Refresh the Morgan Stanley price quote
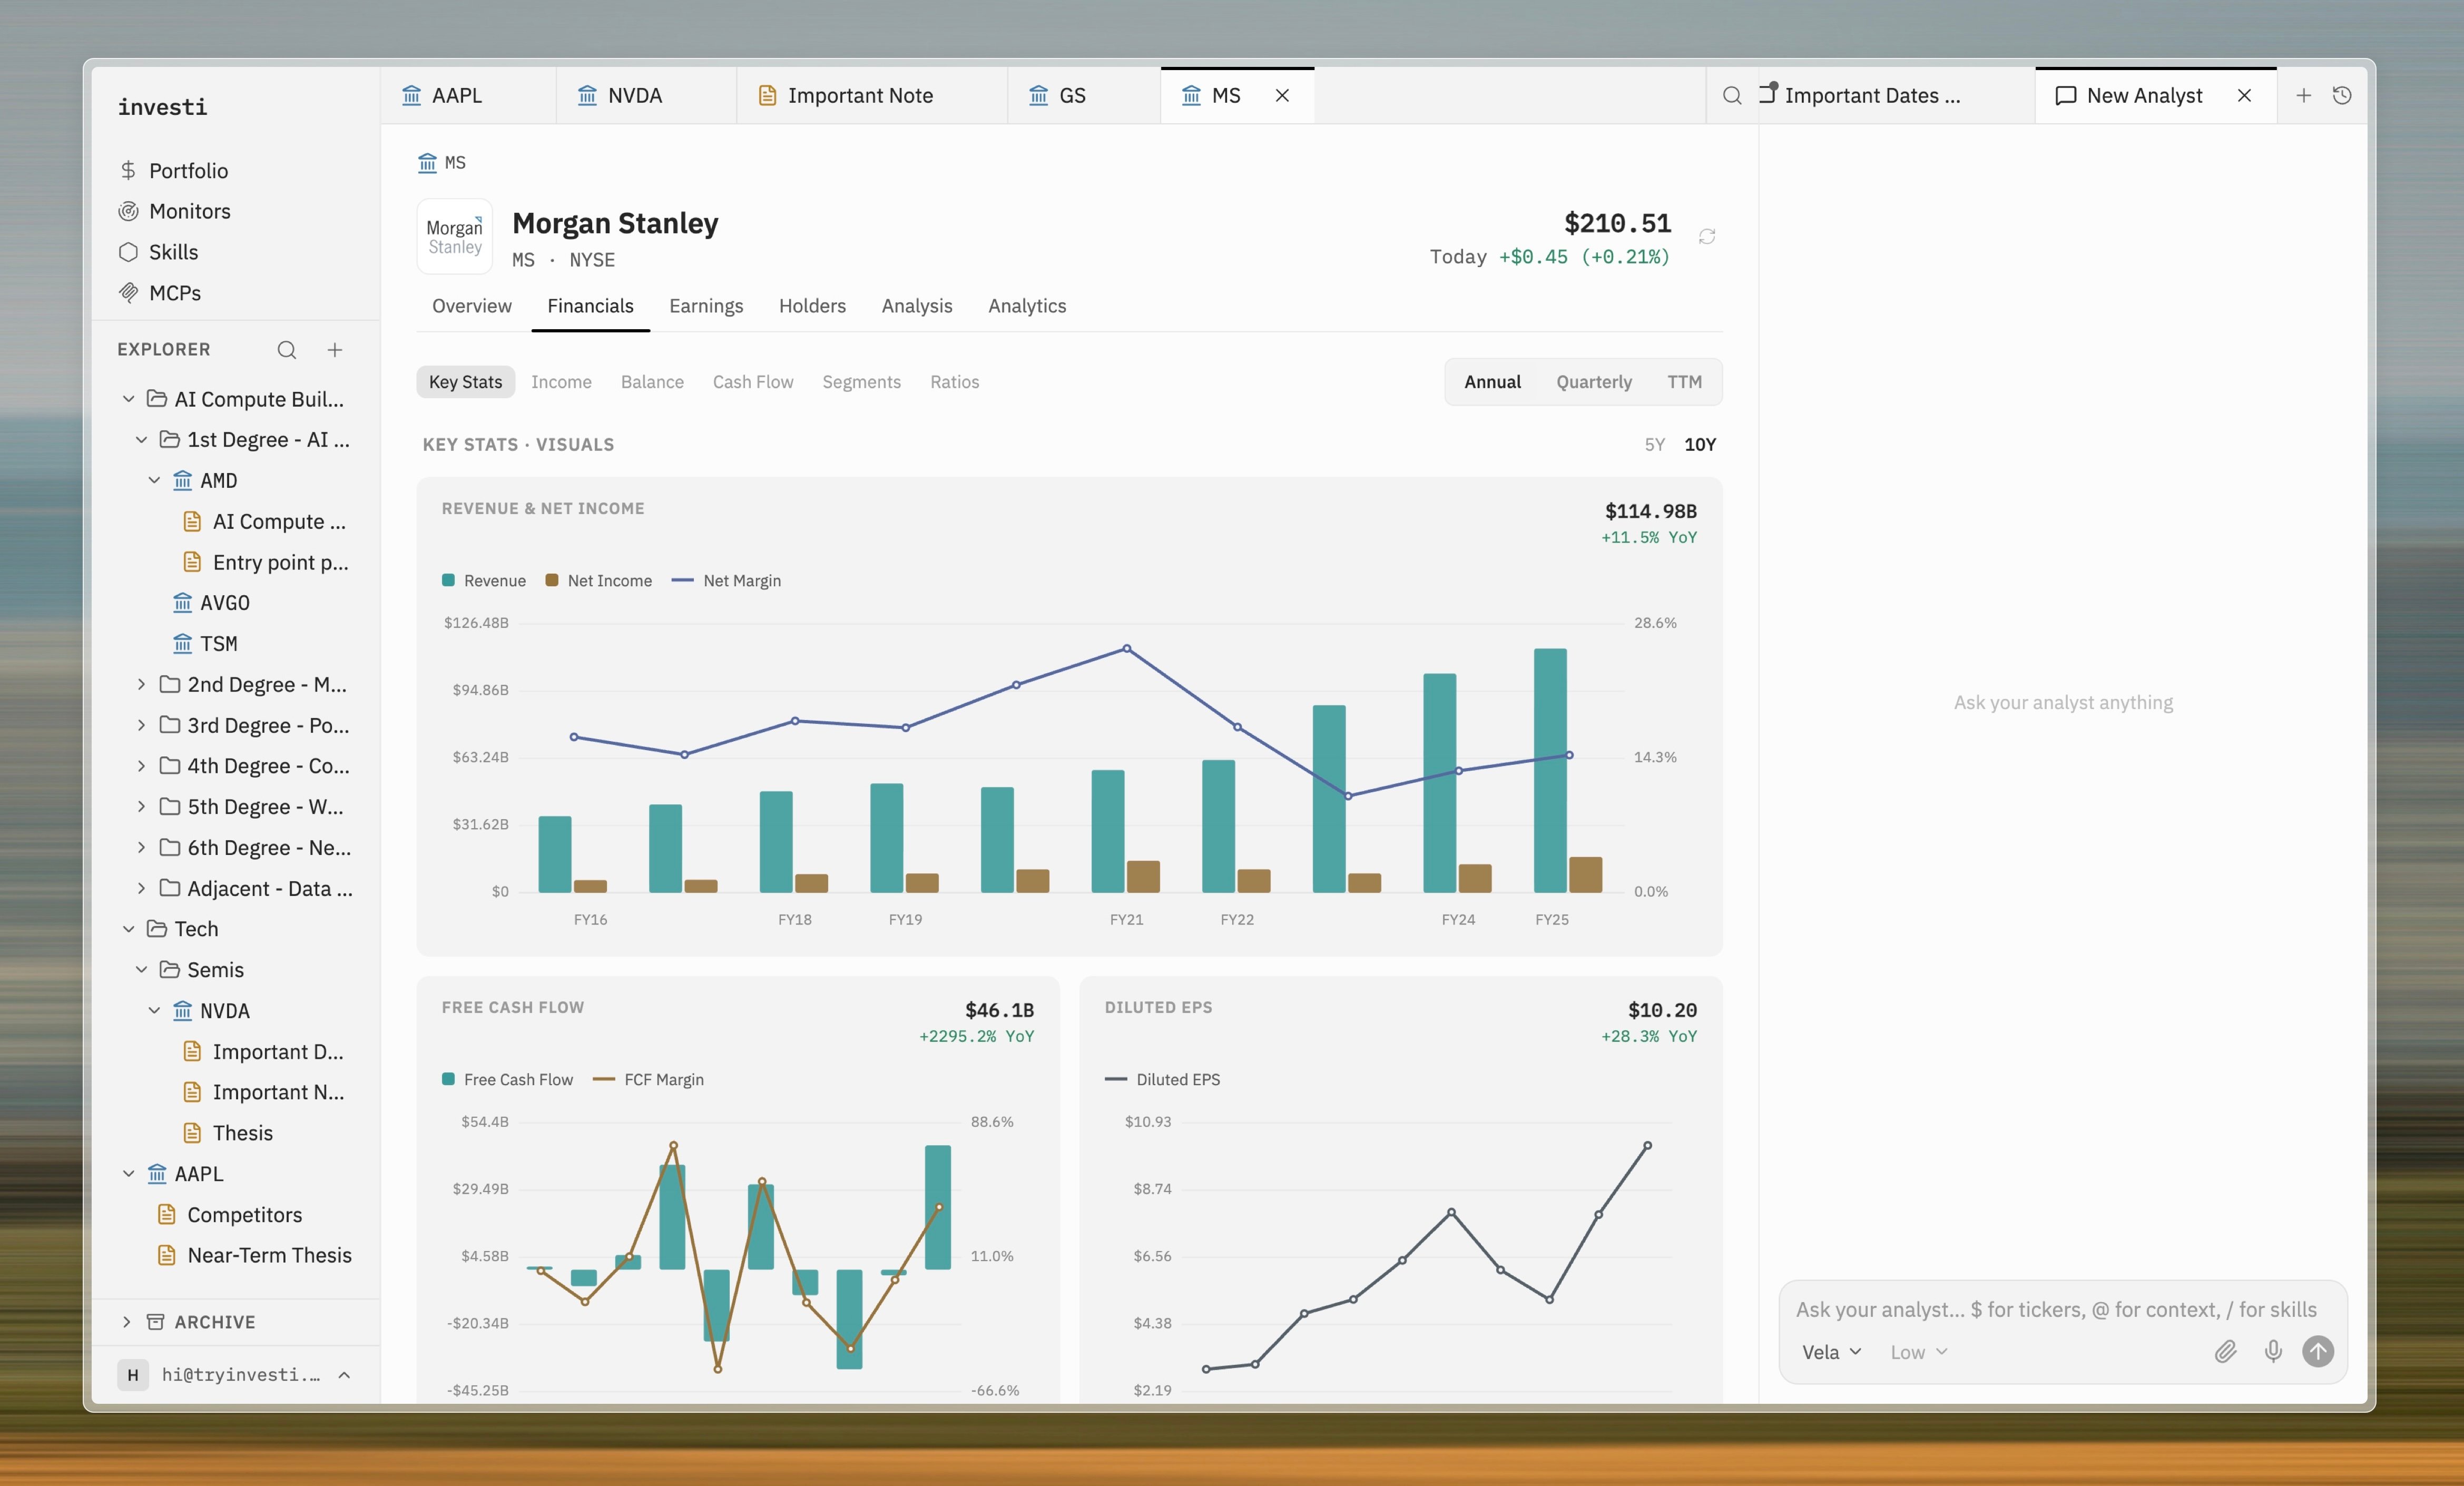2464x1486 pixels. click(1706, 236)
